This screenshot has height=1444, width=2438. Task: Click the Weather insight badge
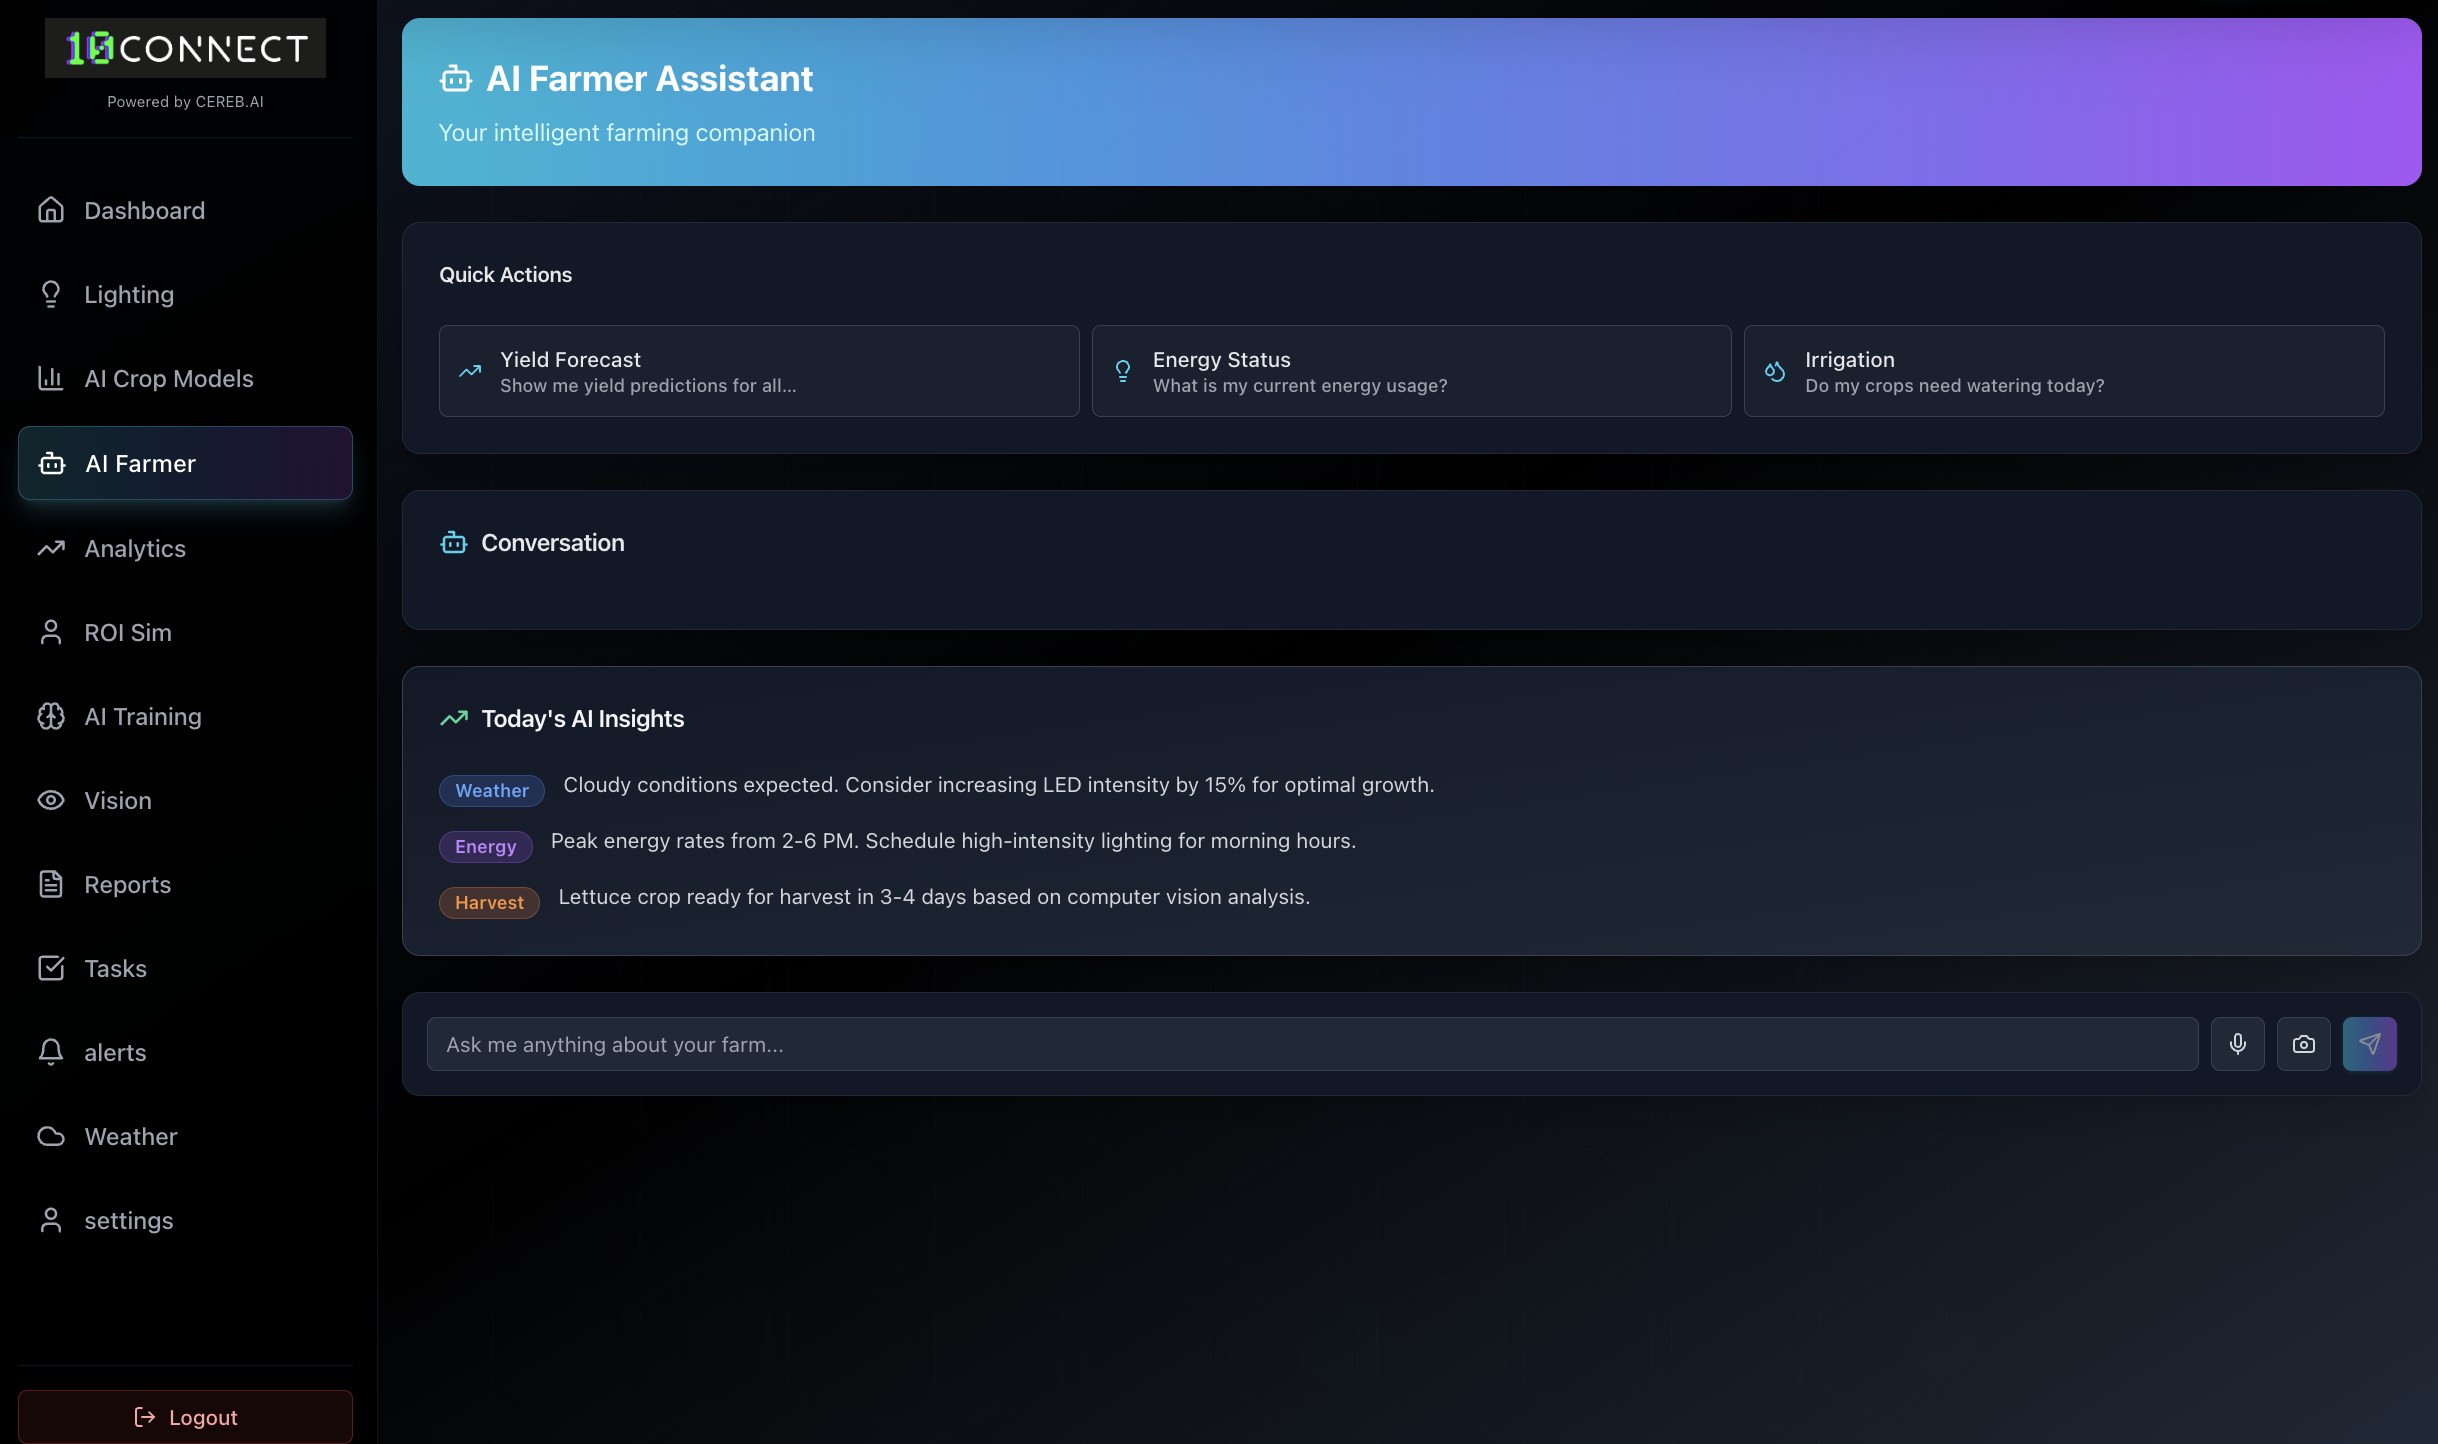tap(491, 790)
